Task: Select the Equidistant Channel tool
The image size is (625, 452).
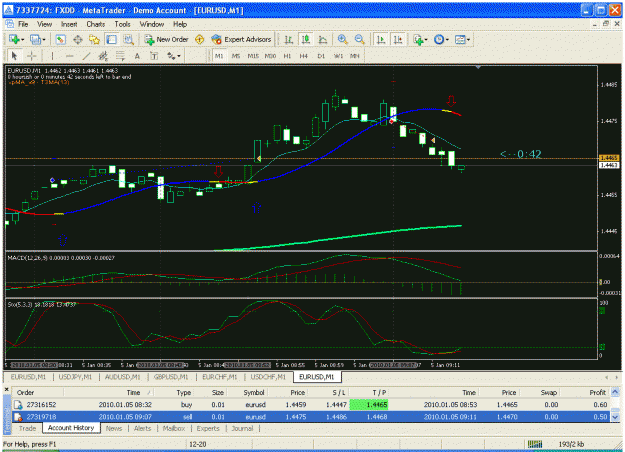Action: (x=103, y=56)
